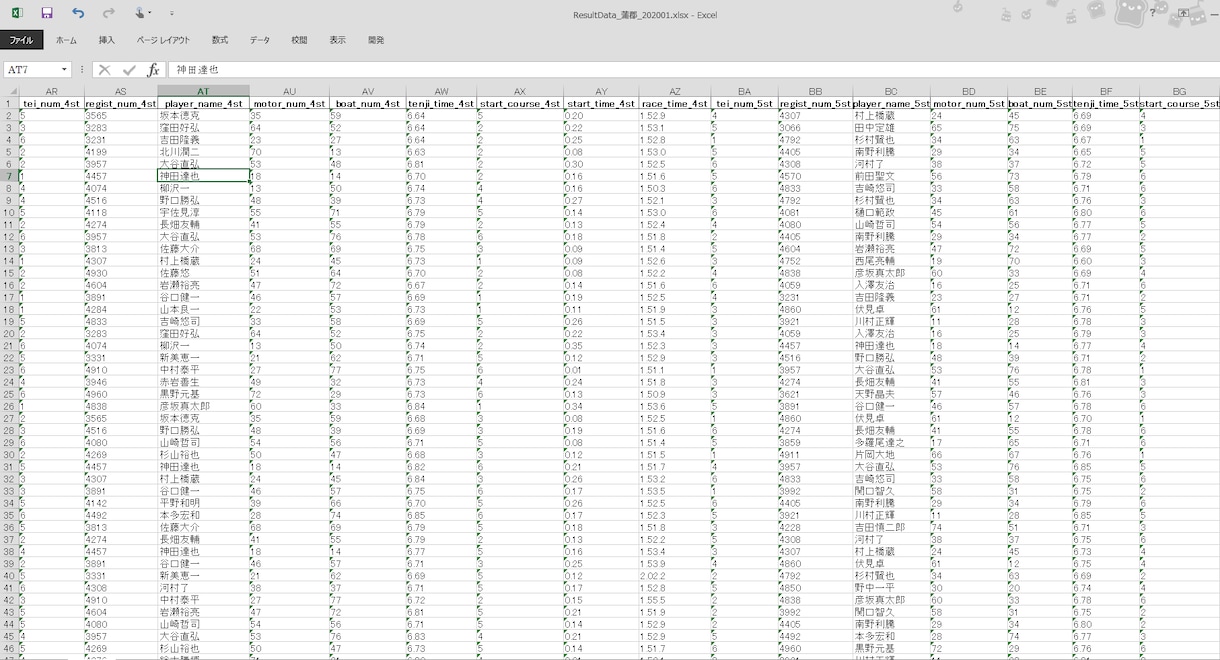Open the 挿入 ribbon tab
Viewport: 1220px width, 660px height.
click(x=107, y=40)
